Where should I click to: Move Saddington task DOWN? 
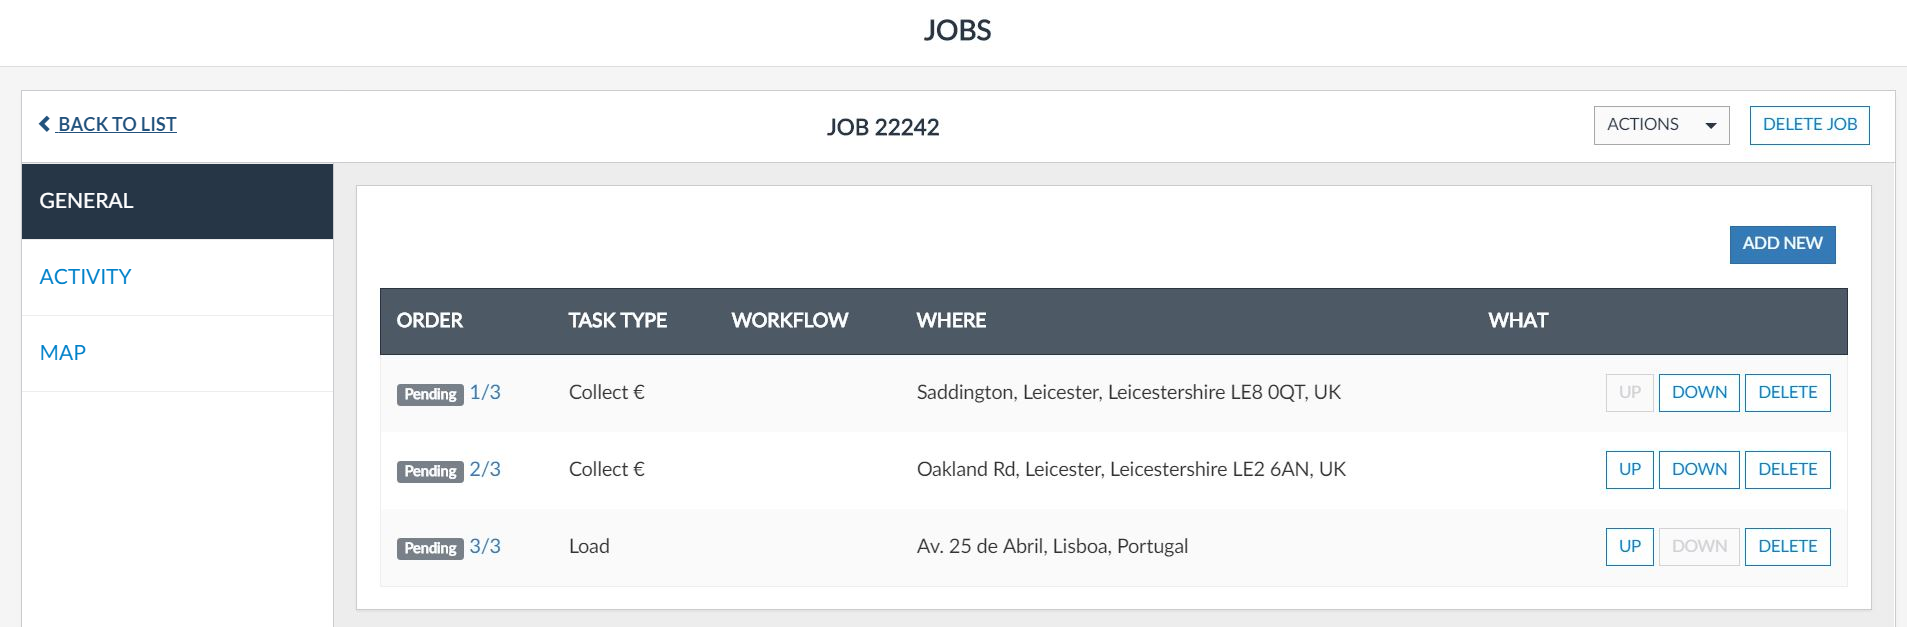[1698, 393]
